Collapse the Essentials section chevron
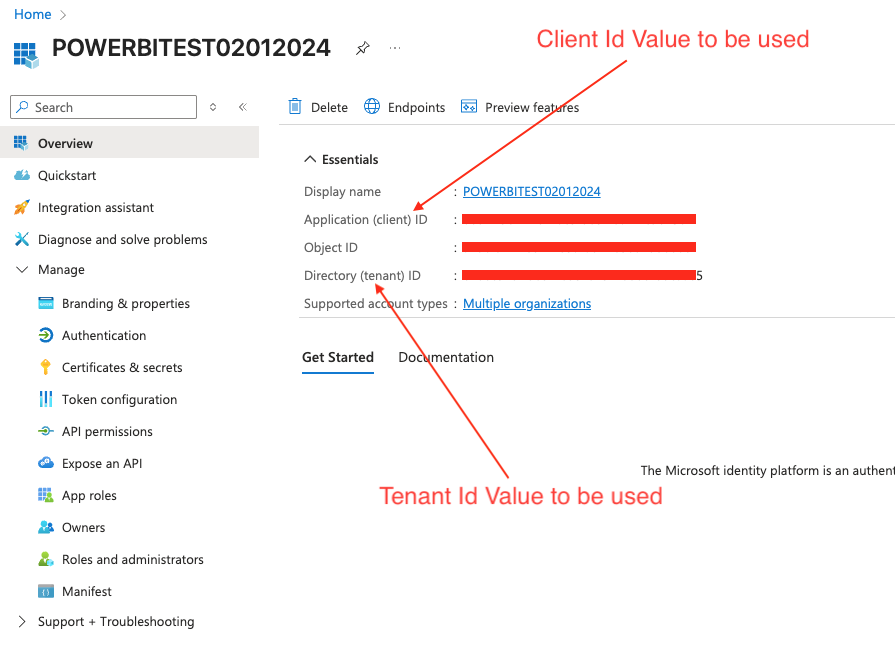This screenshot has height=651, width=895. tap(310, 159)
